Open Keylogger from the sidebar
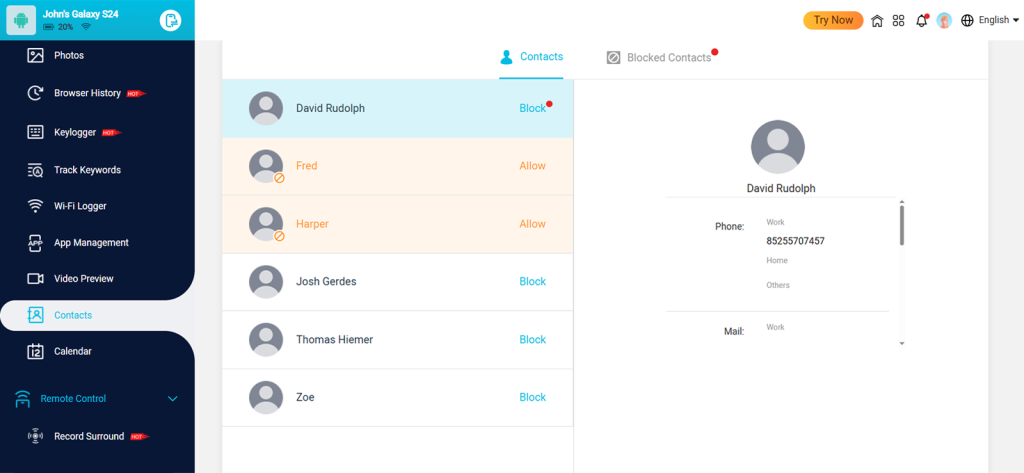Screen dimensions: 1024x473 76,132
